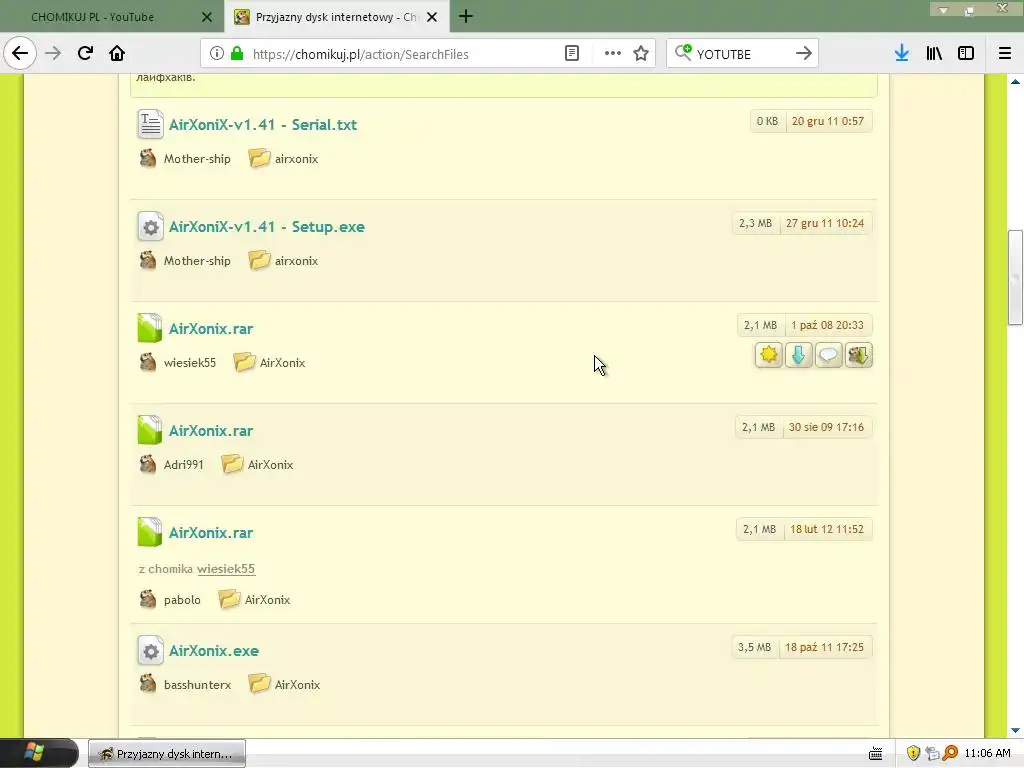The image size is (1024, 768).
Task: Select Przyjazny dysk internetowy tab
Action: (x=336, y=17)
